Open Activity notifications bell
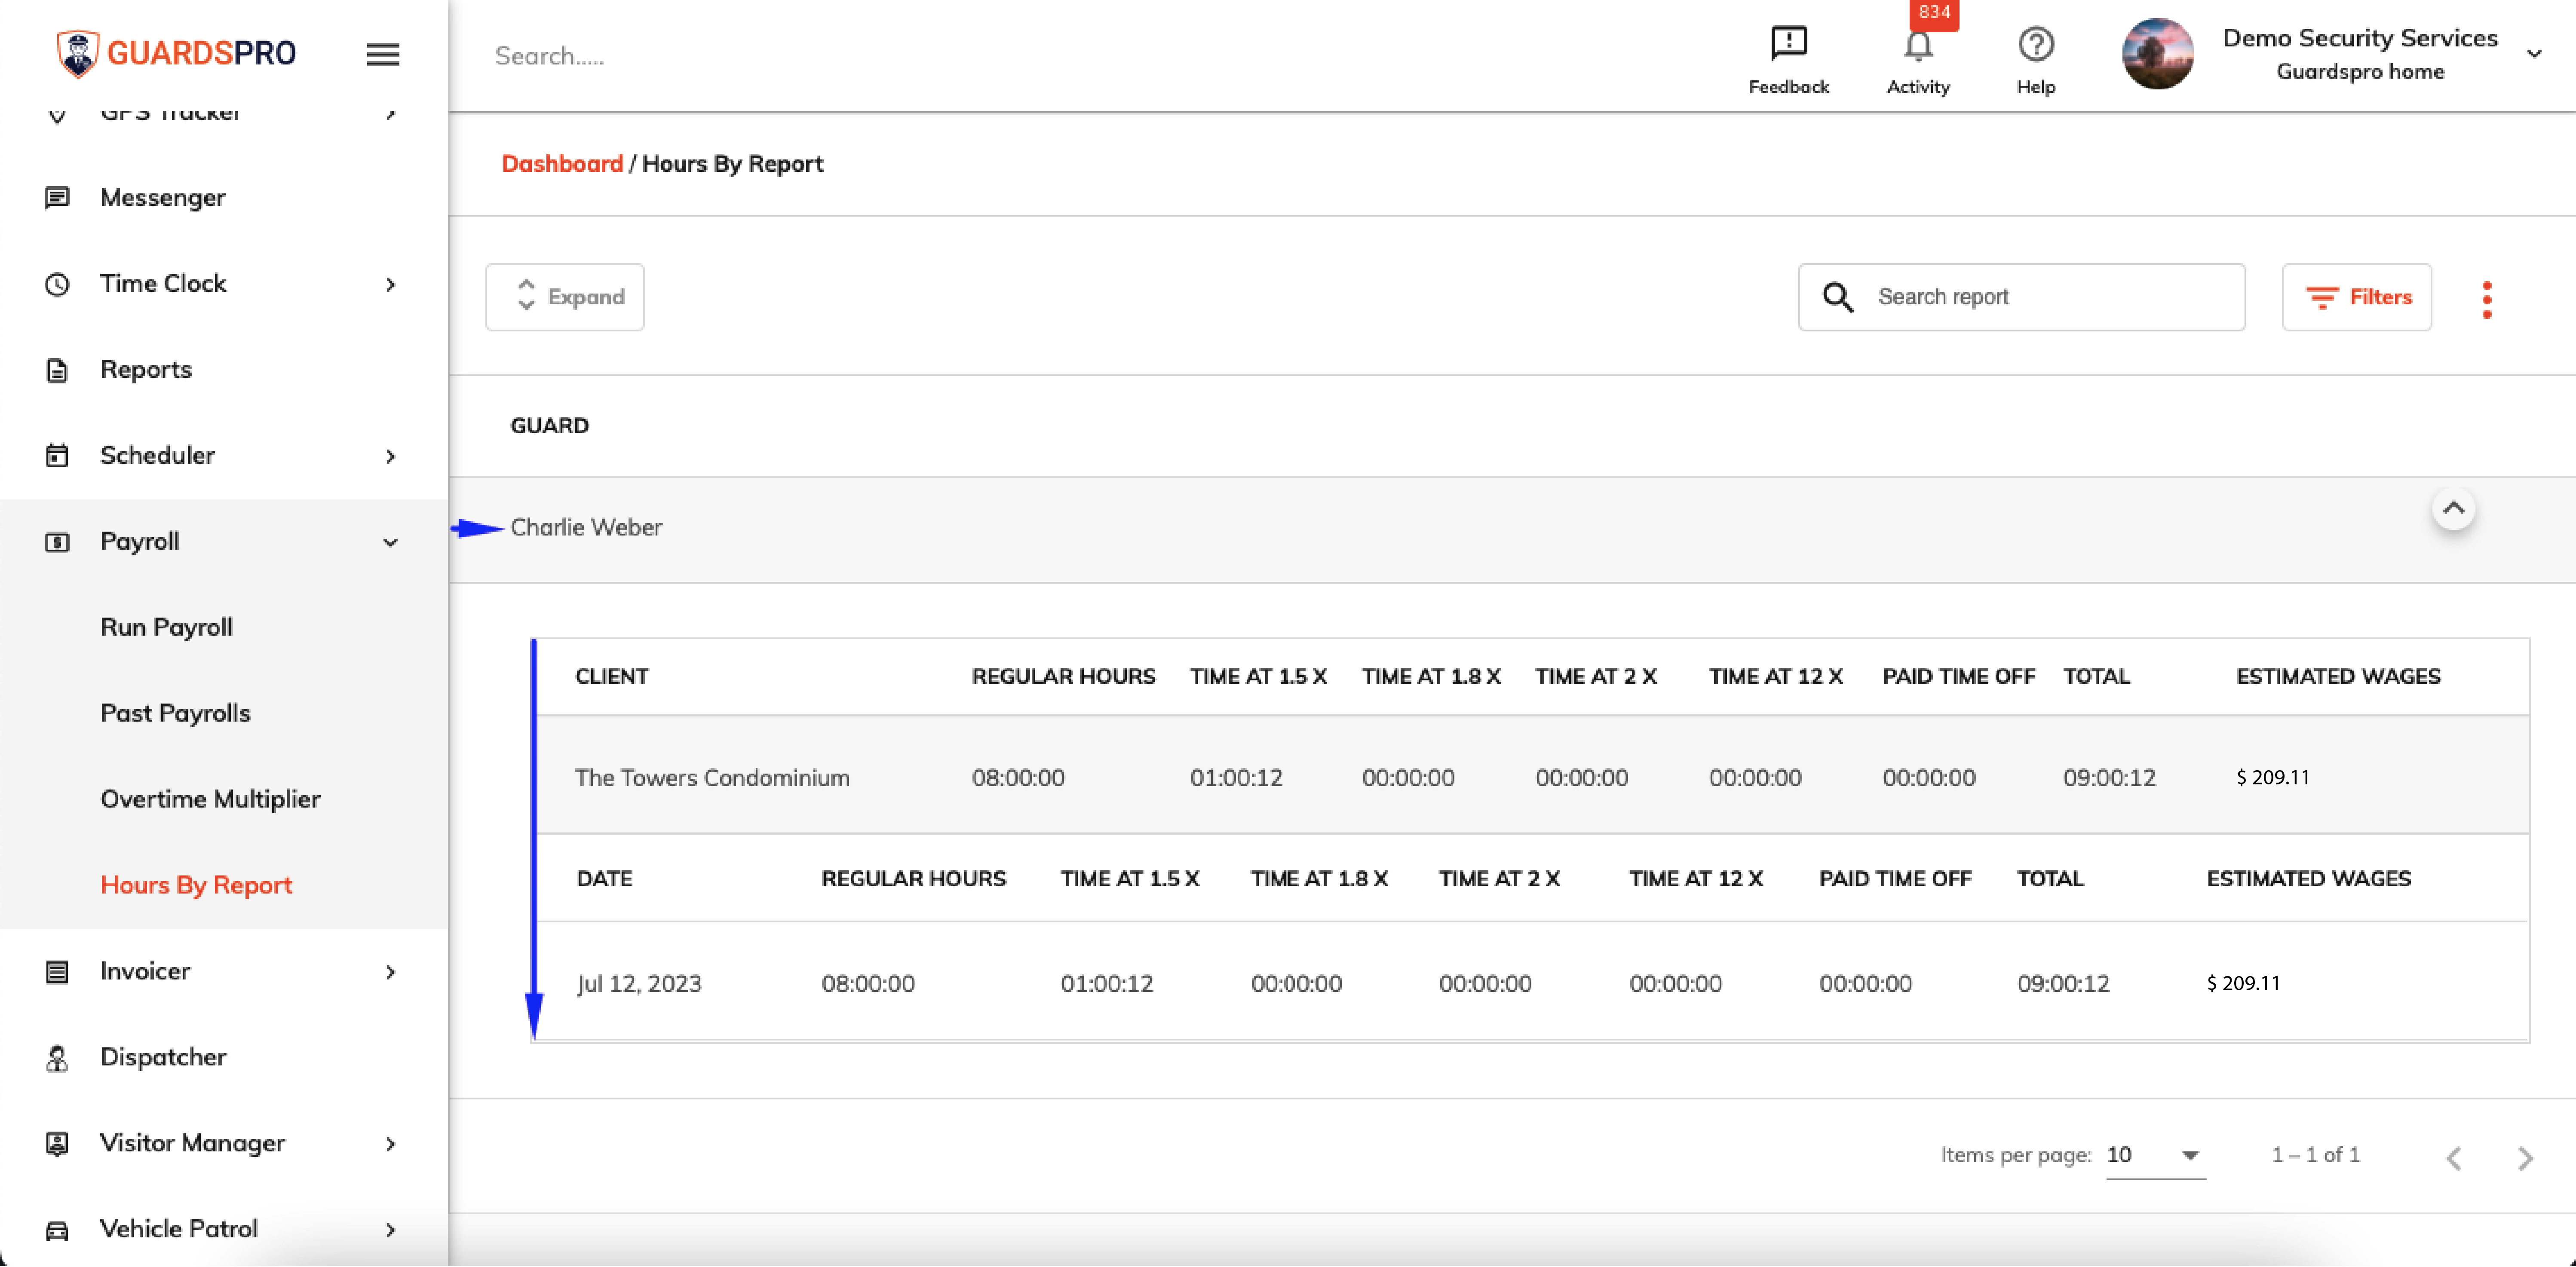 [x=1917, y=46]
